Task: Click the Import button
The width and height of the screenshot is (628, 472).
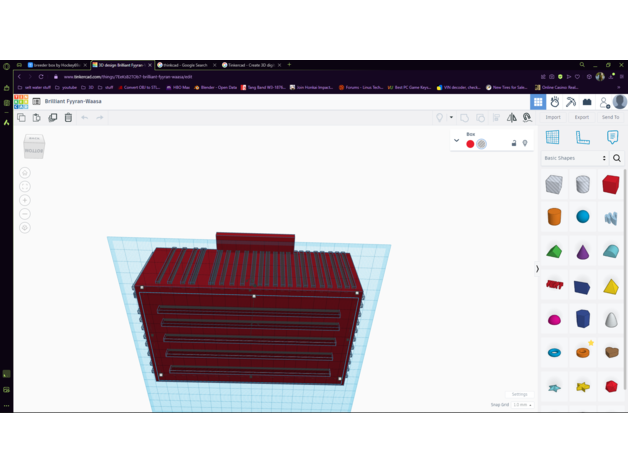Action: point(553,117)
